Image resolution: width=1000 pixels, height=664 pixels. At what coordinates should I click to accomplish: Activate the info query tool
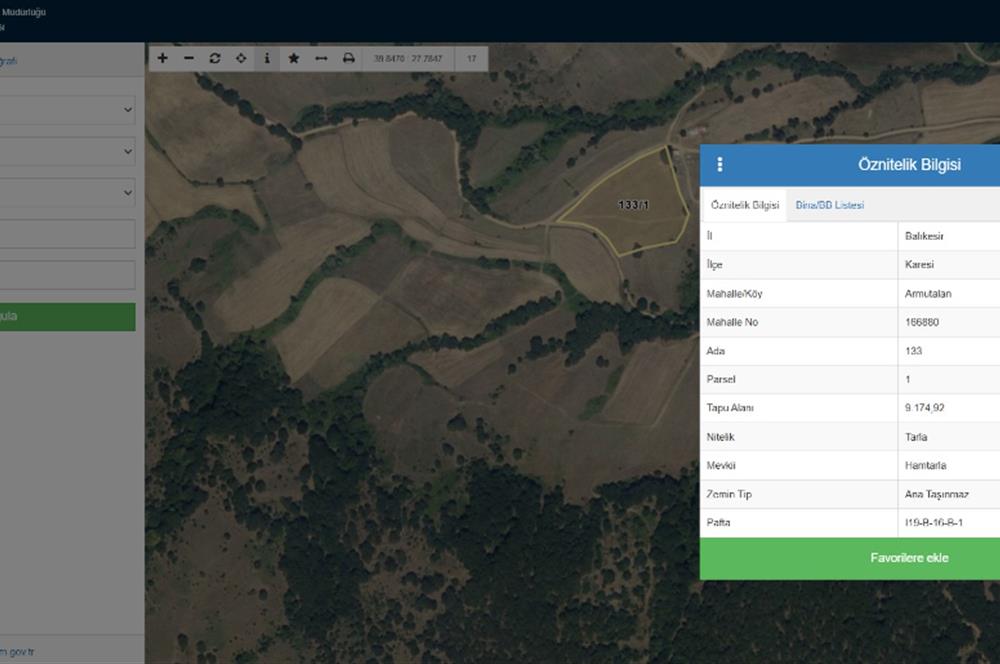267,59
